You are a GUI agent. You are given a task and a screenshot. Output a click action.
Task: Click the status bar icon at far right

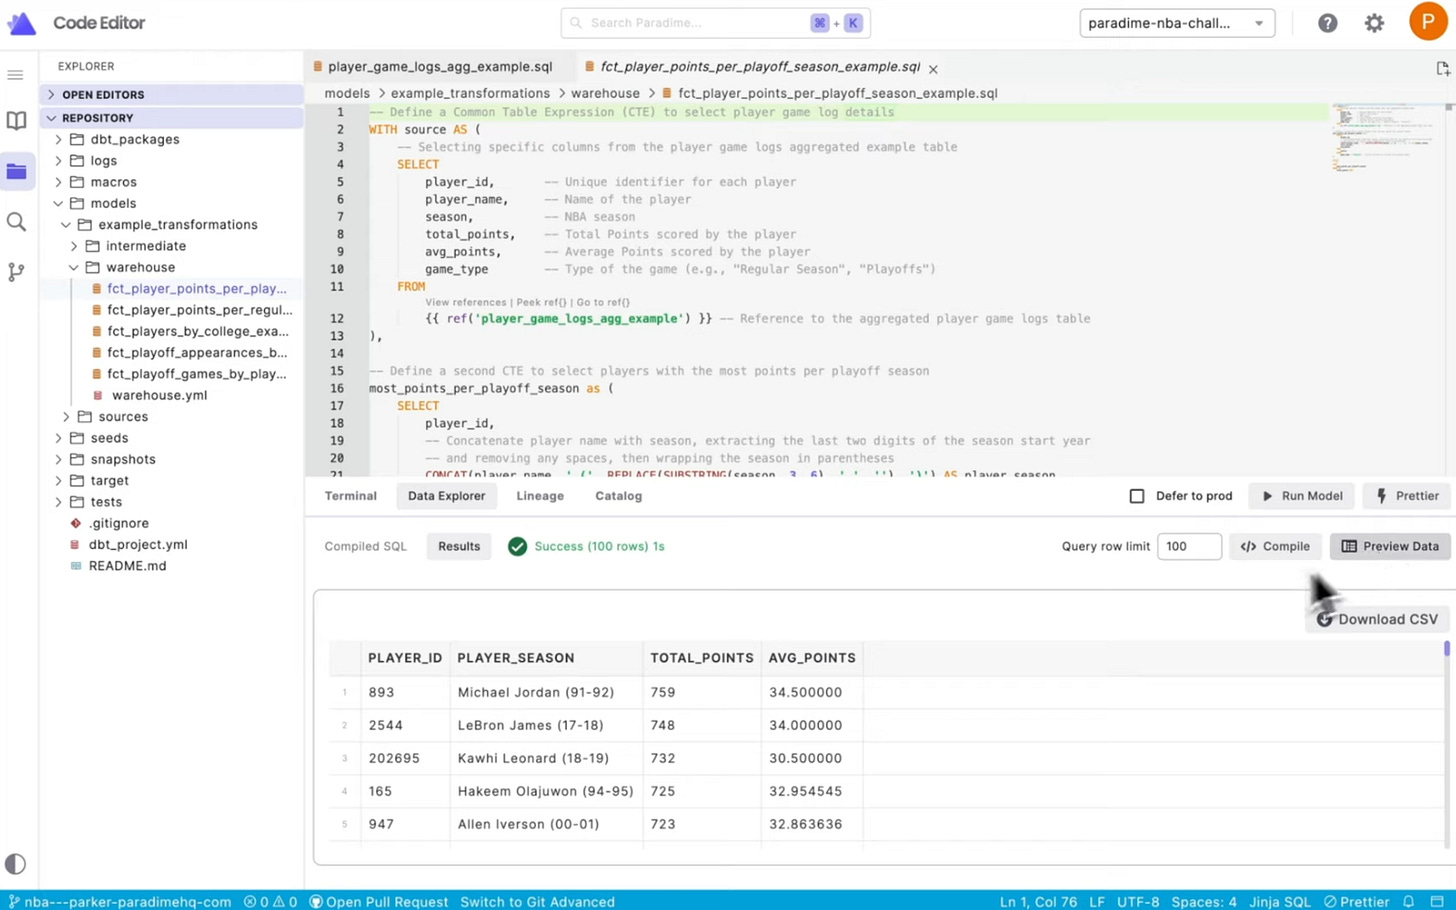[1437, 901]
